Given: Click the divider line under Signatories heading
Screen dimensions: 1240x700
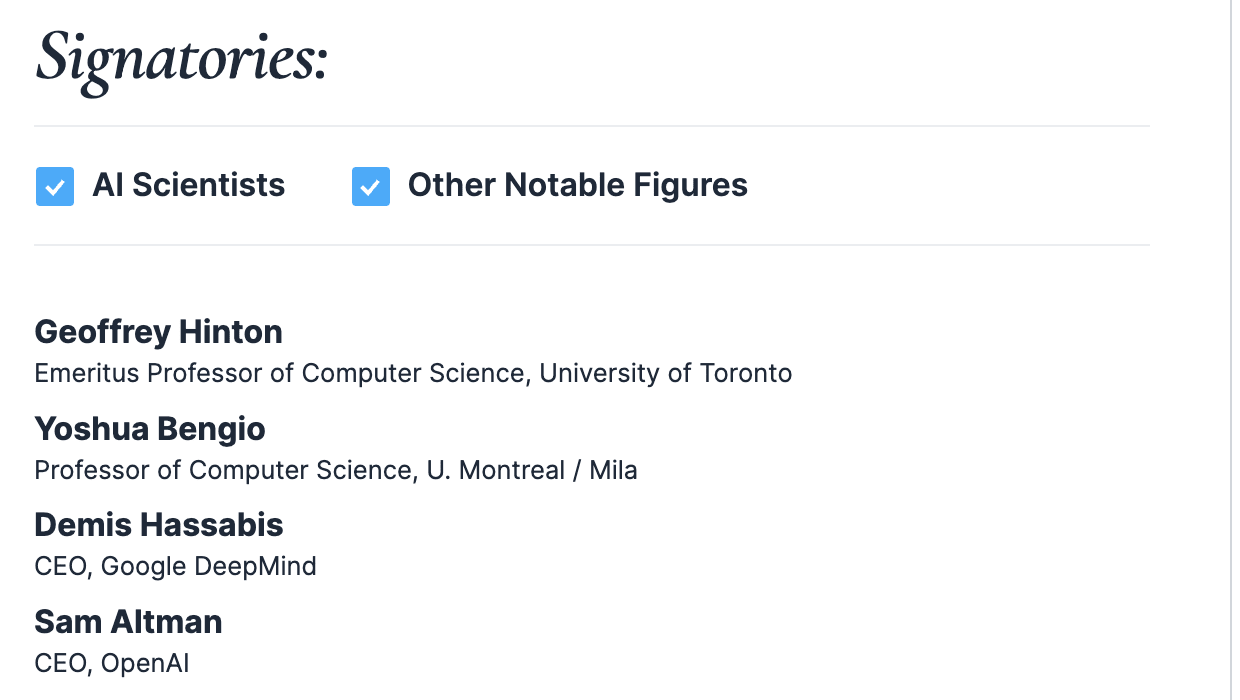Looking at the screenshot, I should [x=592, y=126].
